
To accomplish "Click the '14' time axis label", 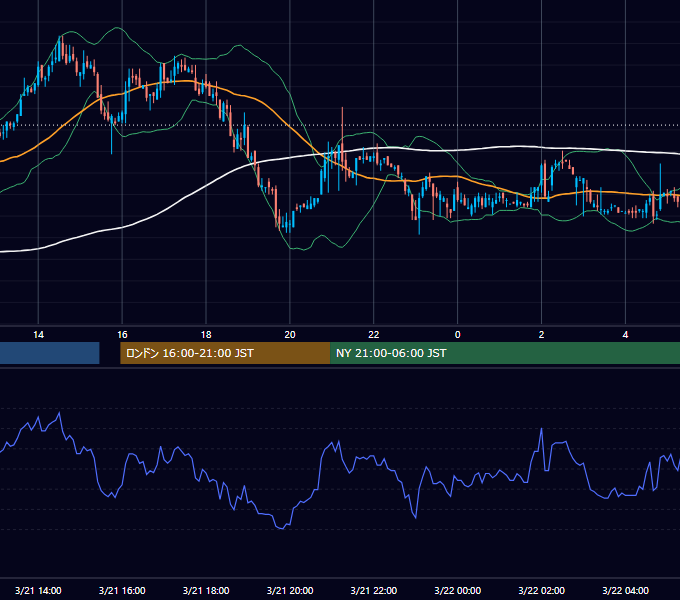I will (38, 335).
